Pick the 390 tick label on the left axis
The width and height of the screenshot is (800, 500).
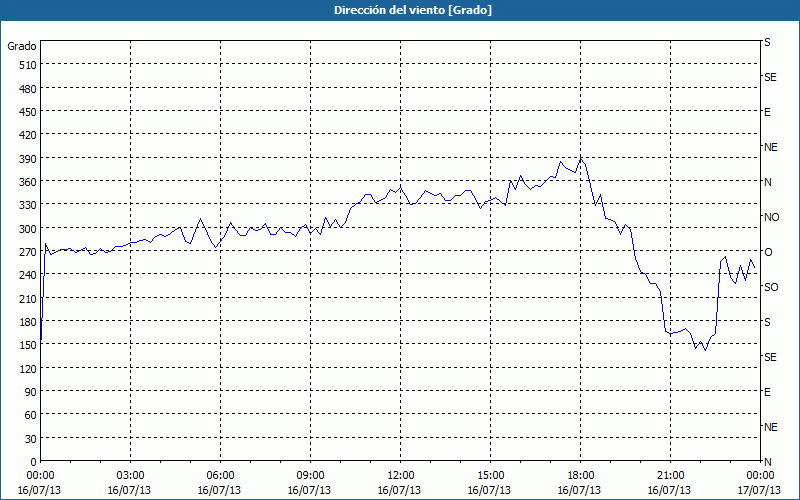pyautogui.click(x=28, y=159)
